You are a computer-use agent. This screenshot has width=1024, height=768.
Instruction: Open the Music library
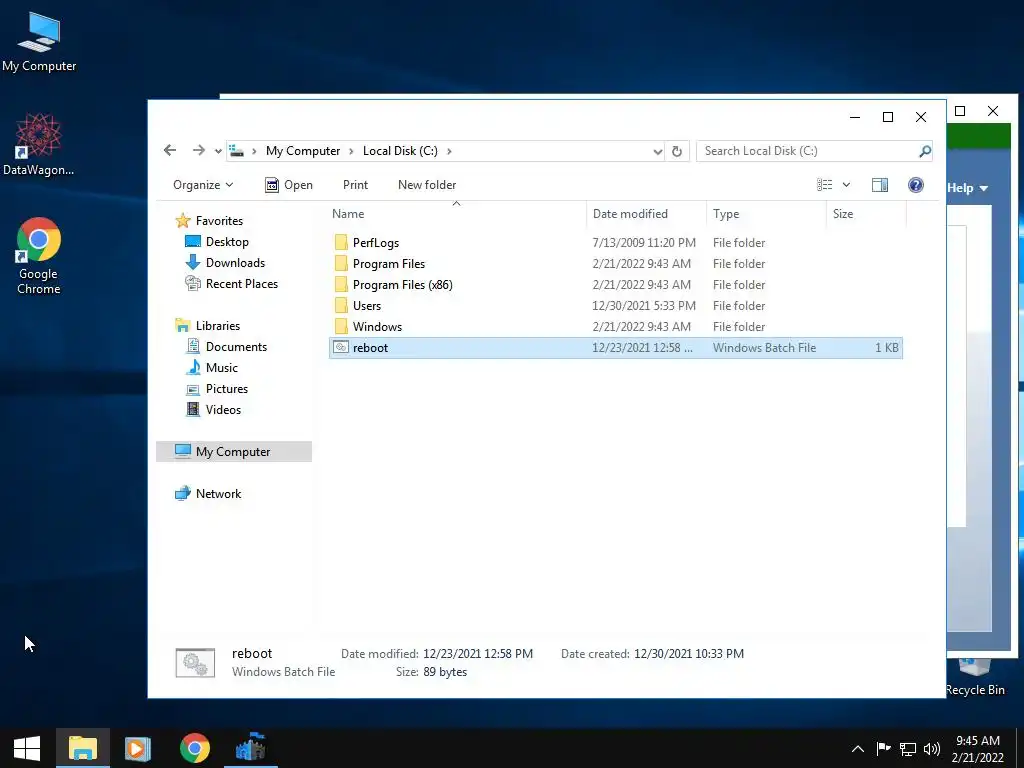[212, 368]
